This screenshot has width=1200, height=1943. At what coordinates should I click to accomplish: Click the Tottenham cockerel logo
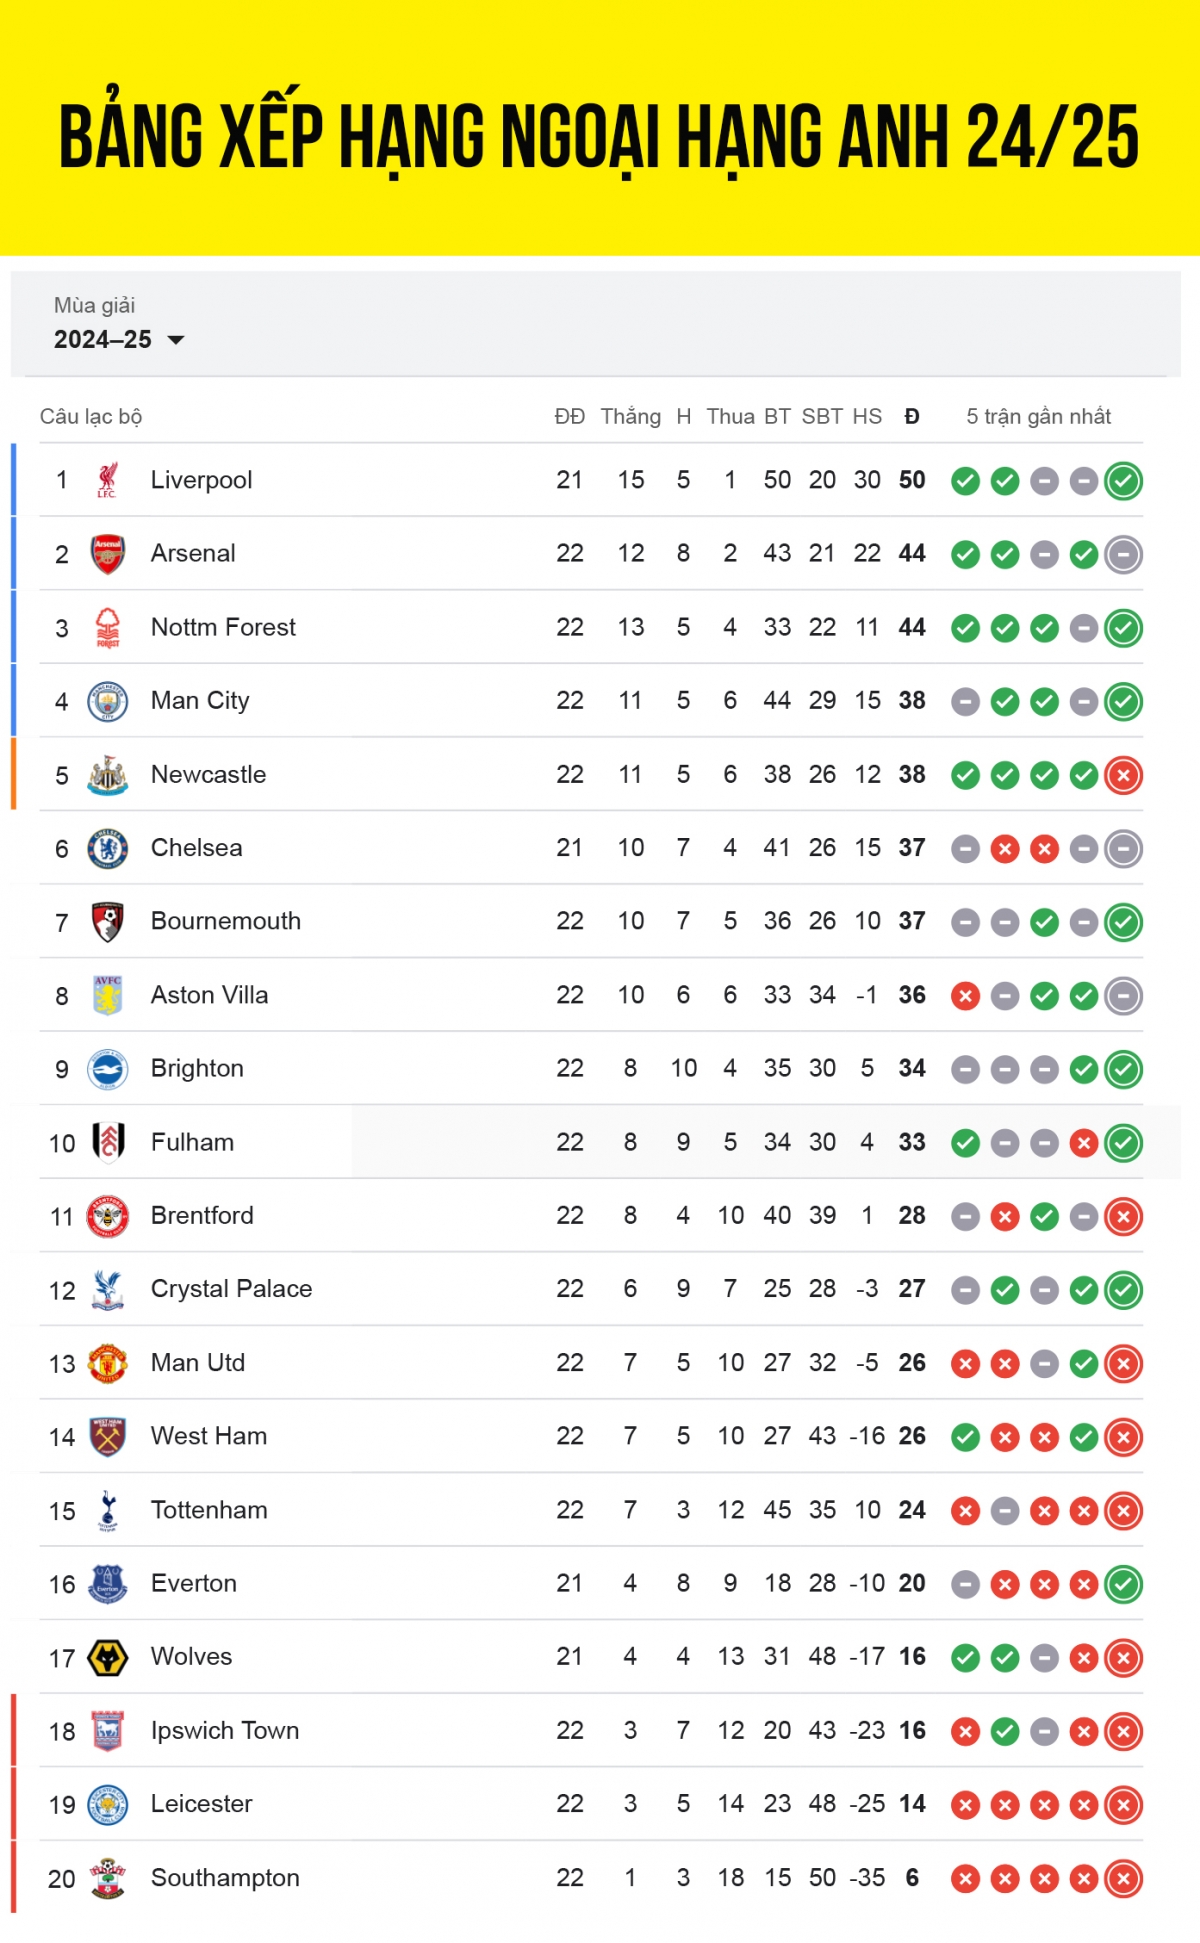[108, 1510]
